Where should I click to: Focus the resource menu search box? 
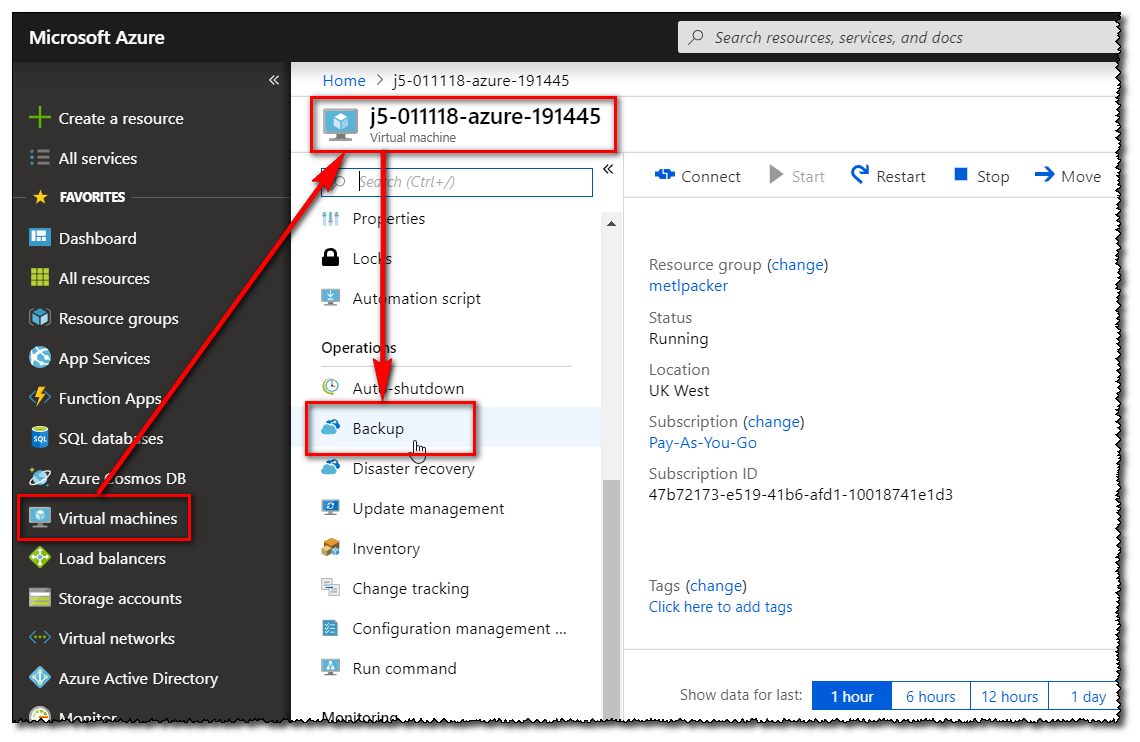pyautogui.click(x=457, y=182)
